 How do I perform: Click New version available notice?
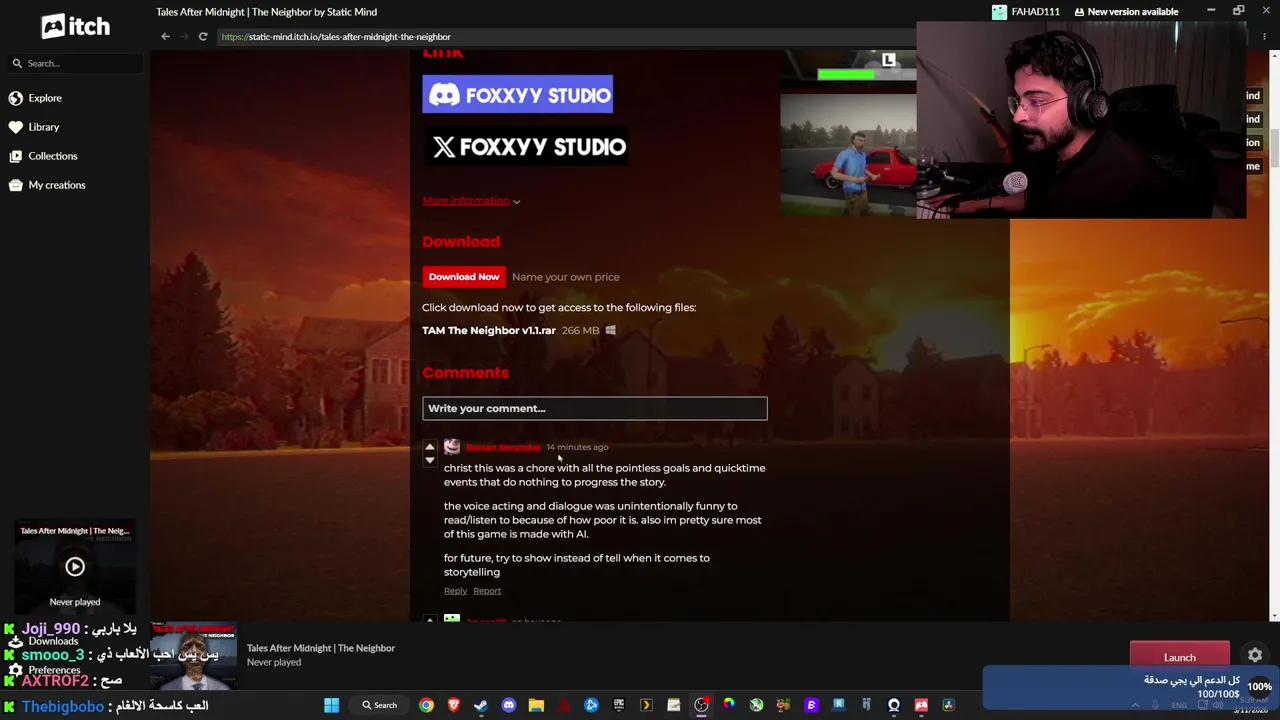(x=1126, y=12)
